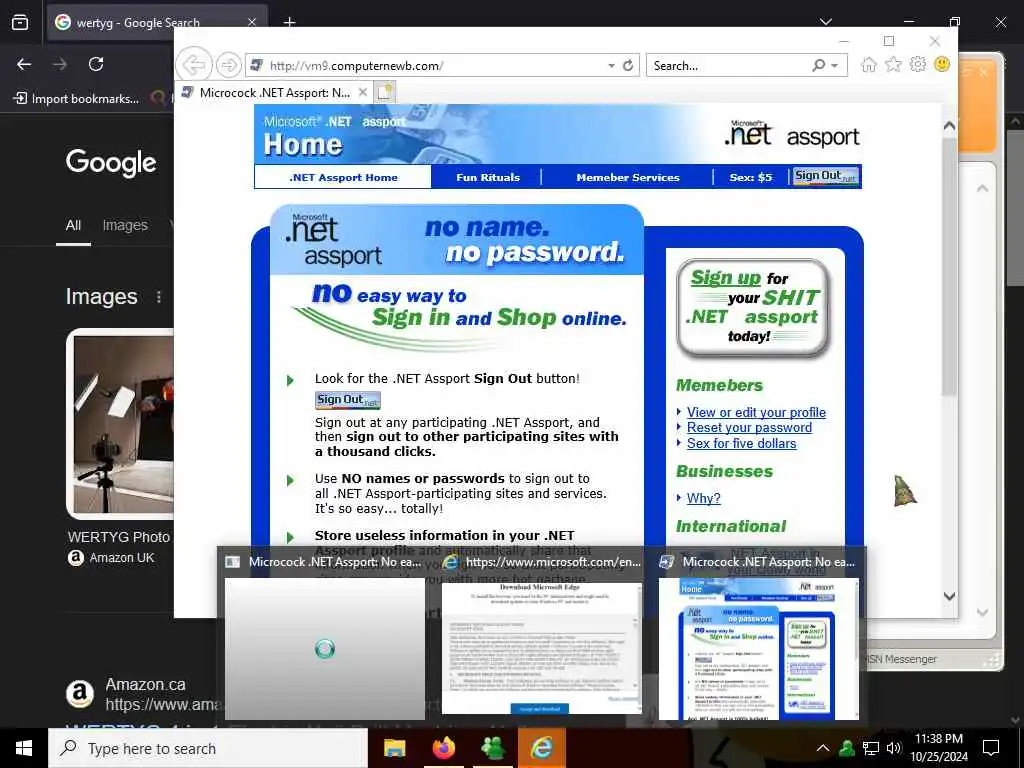The height and width of the screenshot is (768, 1024).
Task: Open IE Favorites star icon
Action: coord(893,64)
